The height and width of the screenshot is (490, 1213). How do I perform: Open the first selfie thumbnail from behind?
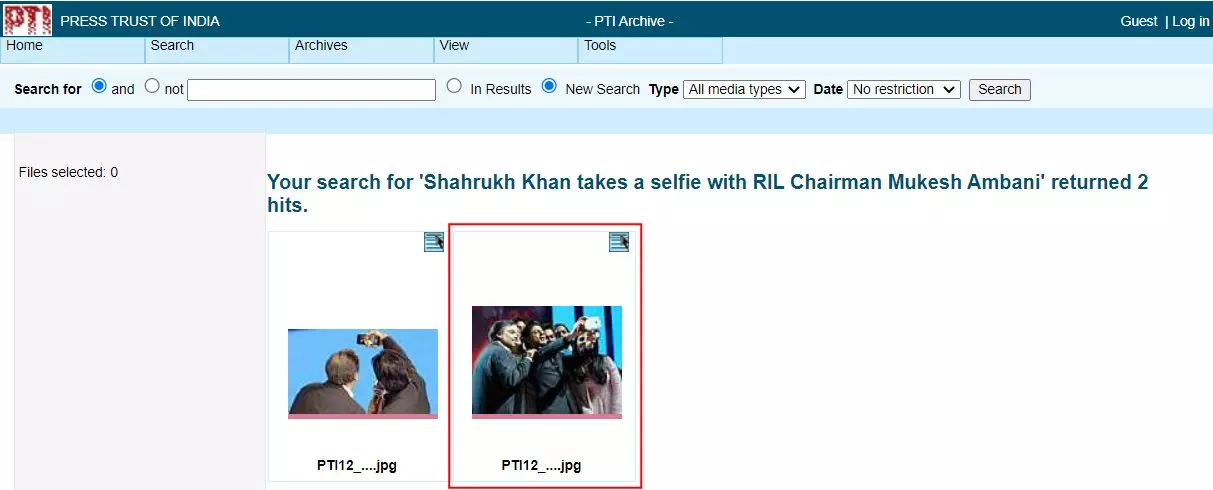point(363,373)
